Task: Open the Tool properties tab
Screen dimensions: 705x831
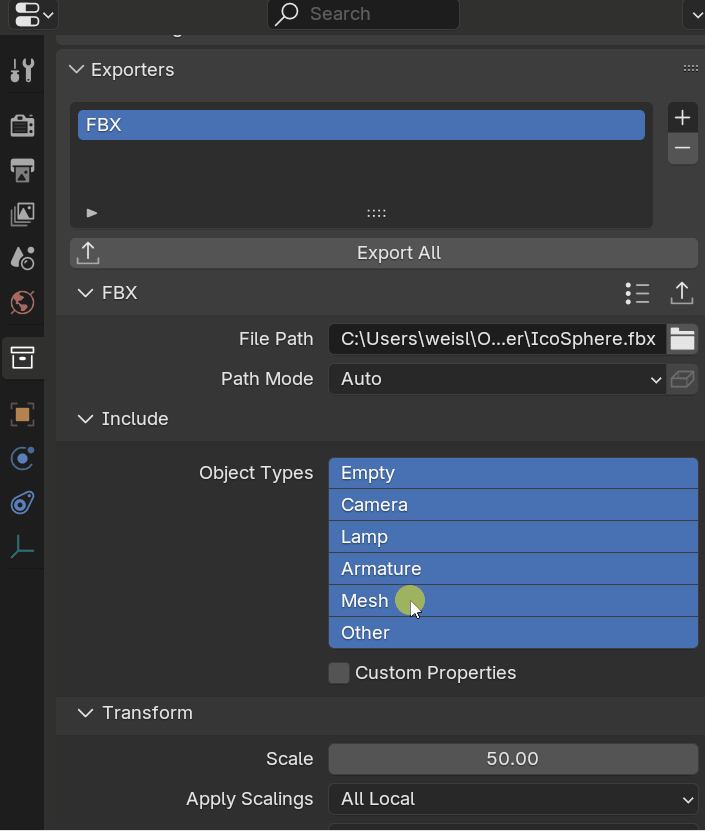Action: coord(22,70)
